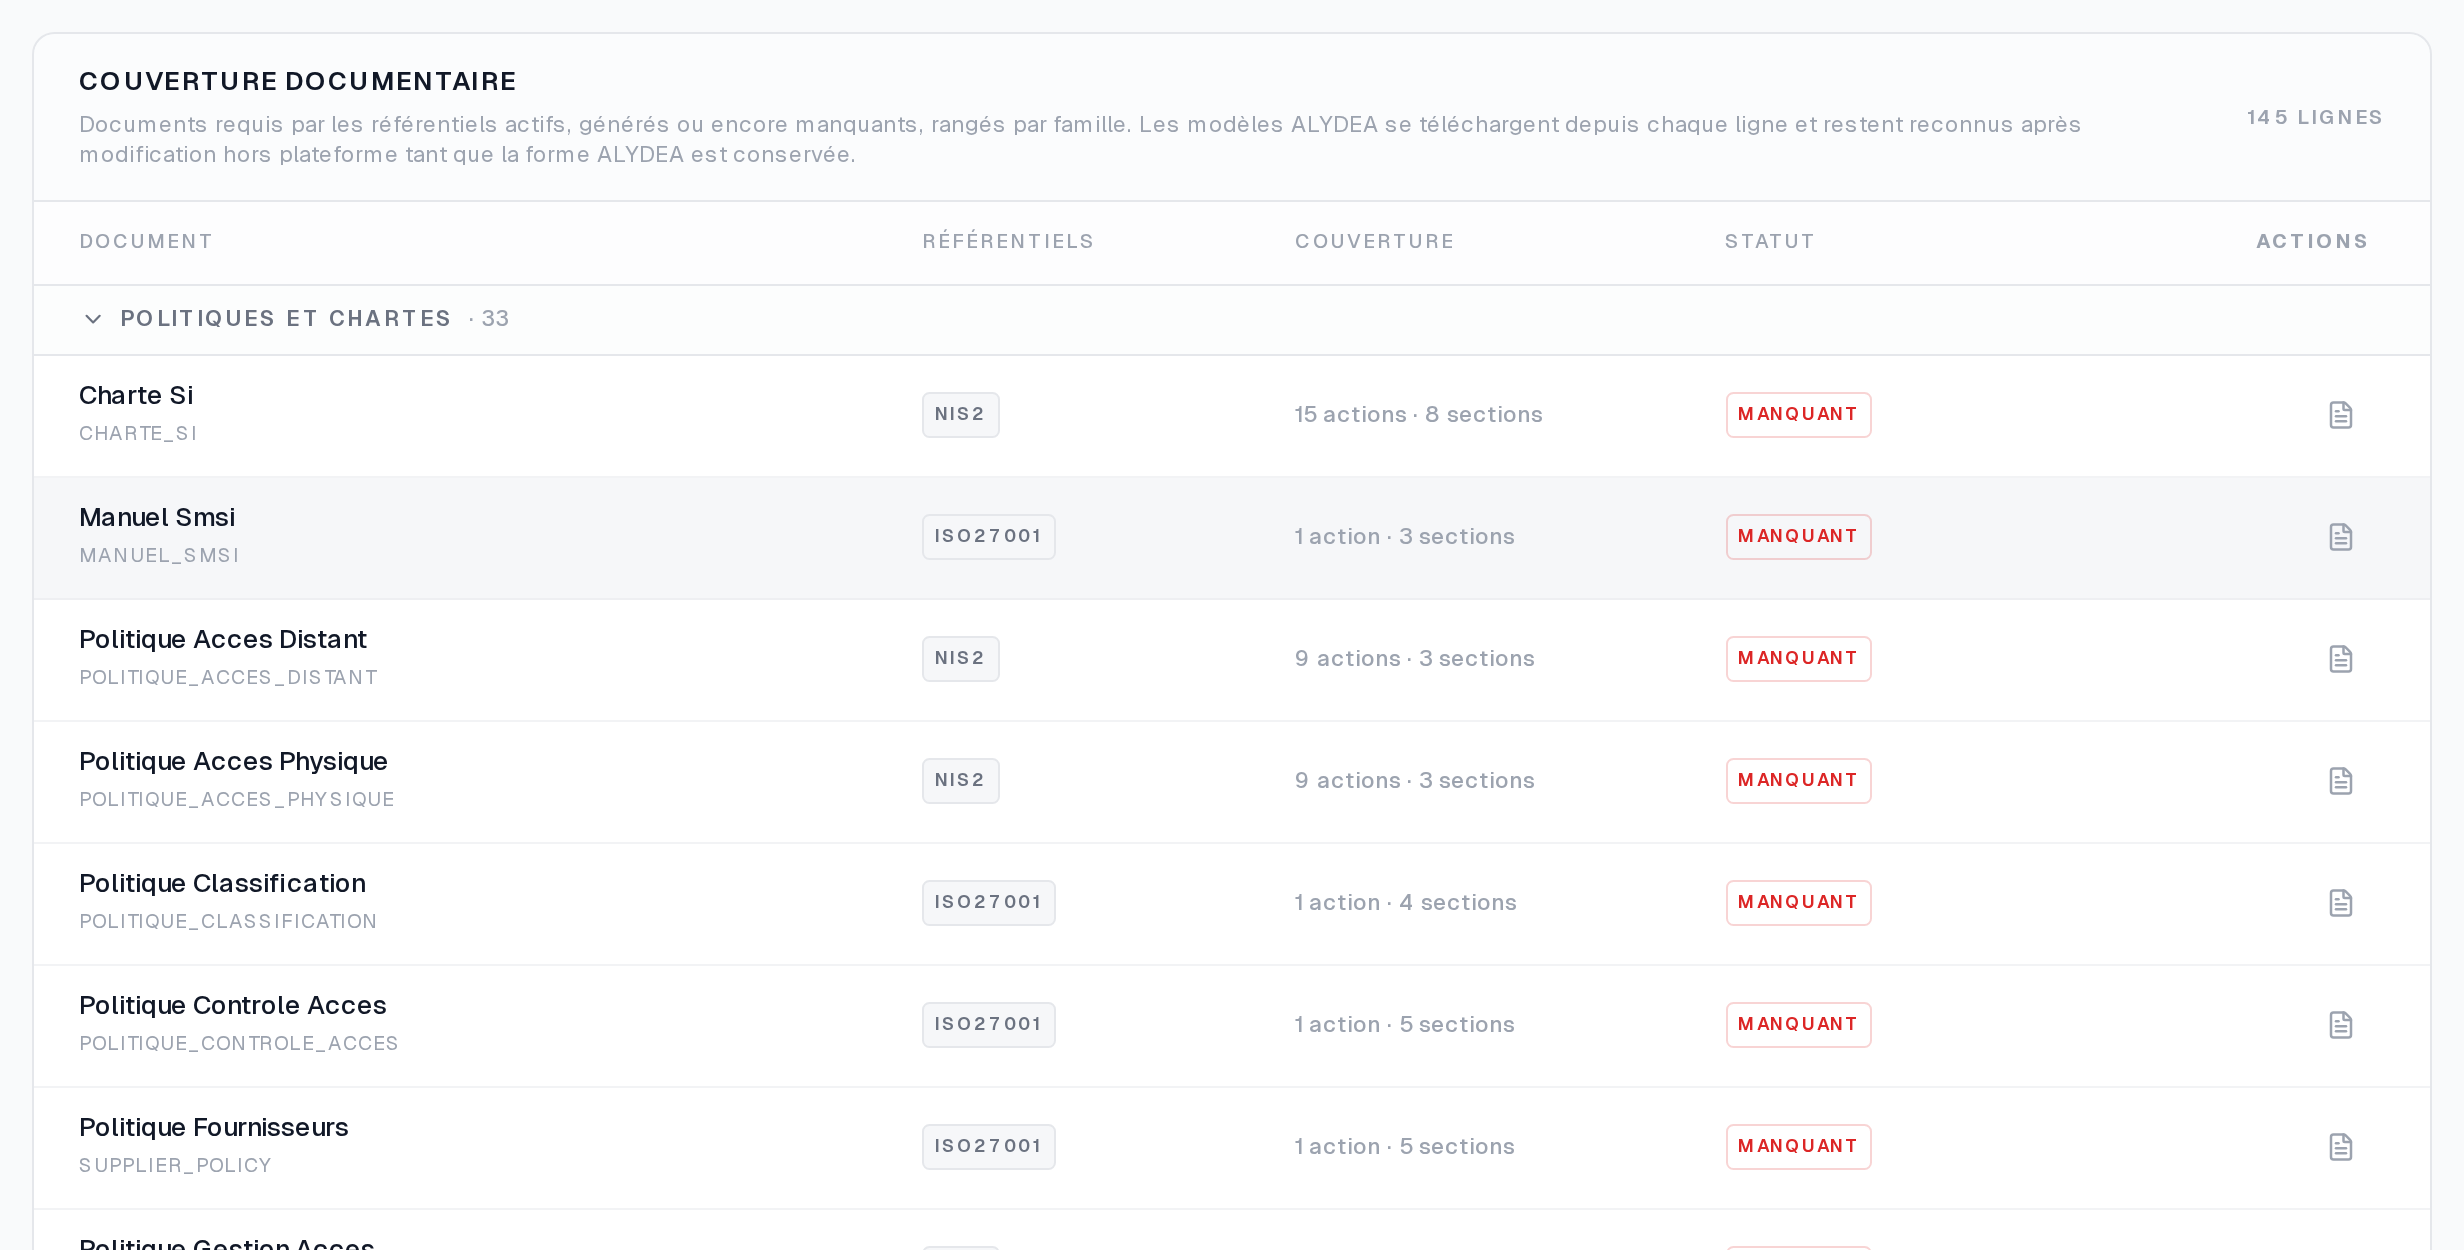Click the 'Politique Fournisseurs' title

pyautogui.click(x=213, y=1128)
